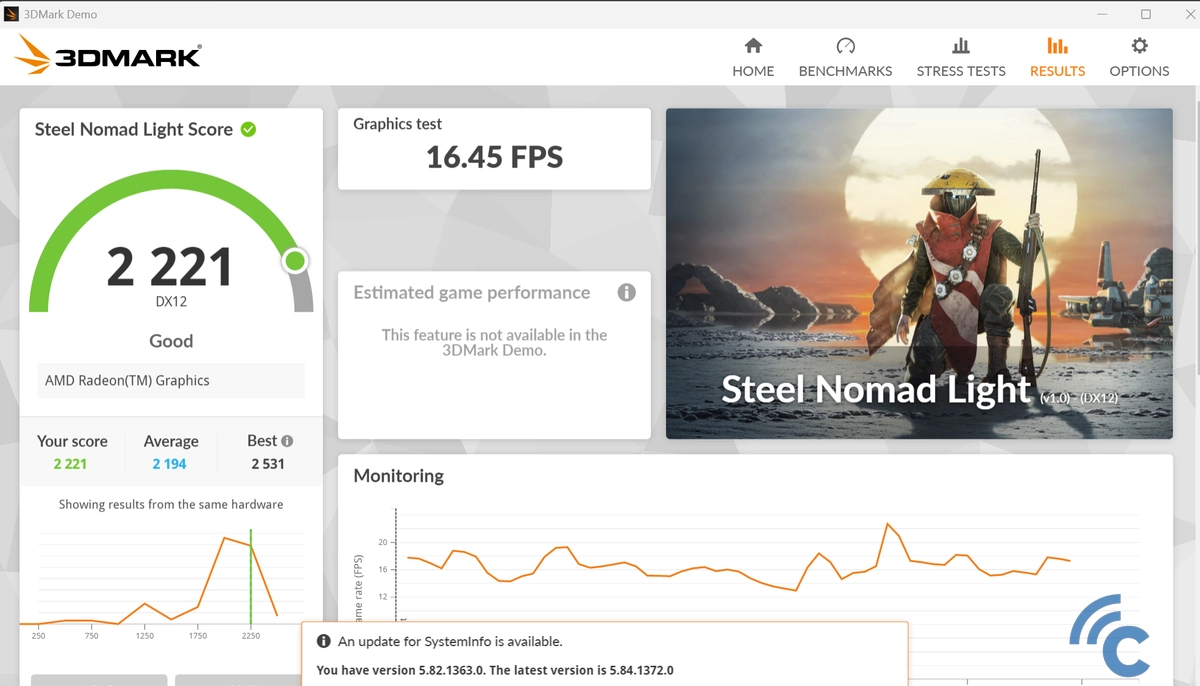
Task: Click the Your score value 2 221
Action: tap(70, 464)
